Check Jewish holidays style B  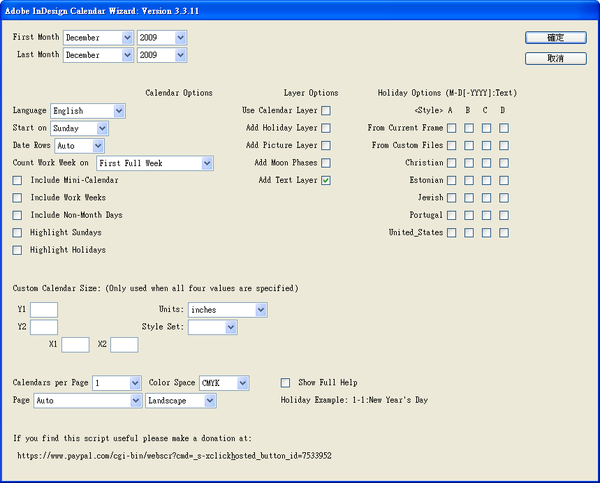(469, 198)
